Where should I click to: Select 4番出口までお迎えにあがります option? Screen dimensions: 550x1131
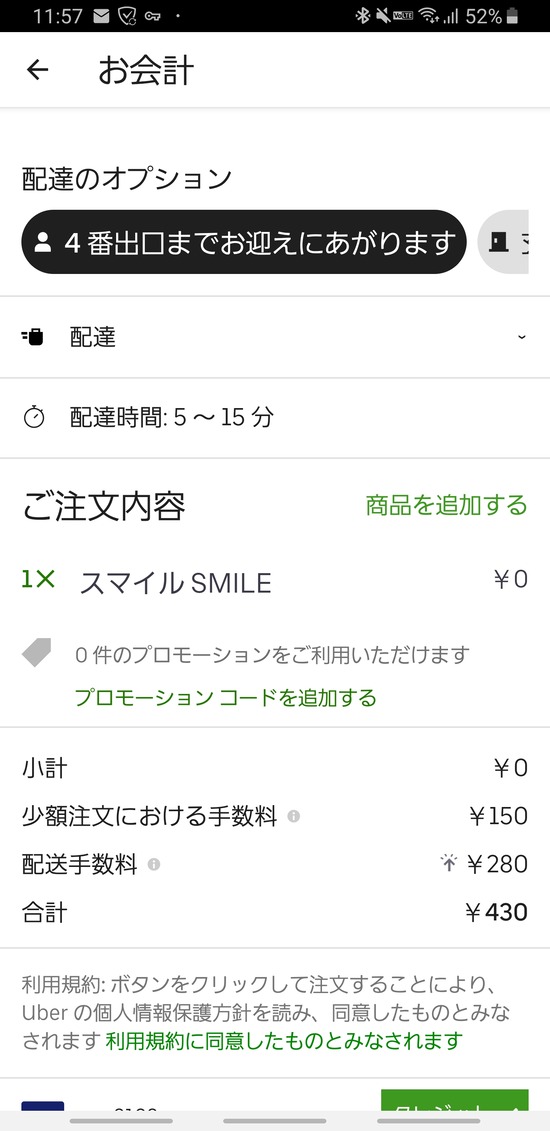tap(244, 242)
